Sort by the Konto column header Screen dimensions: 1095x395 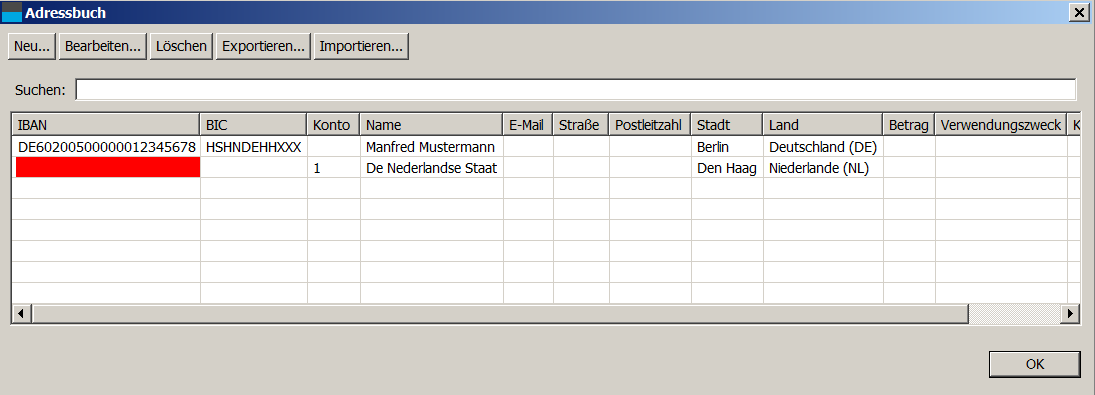click(334, 125)
